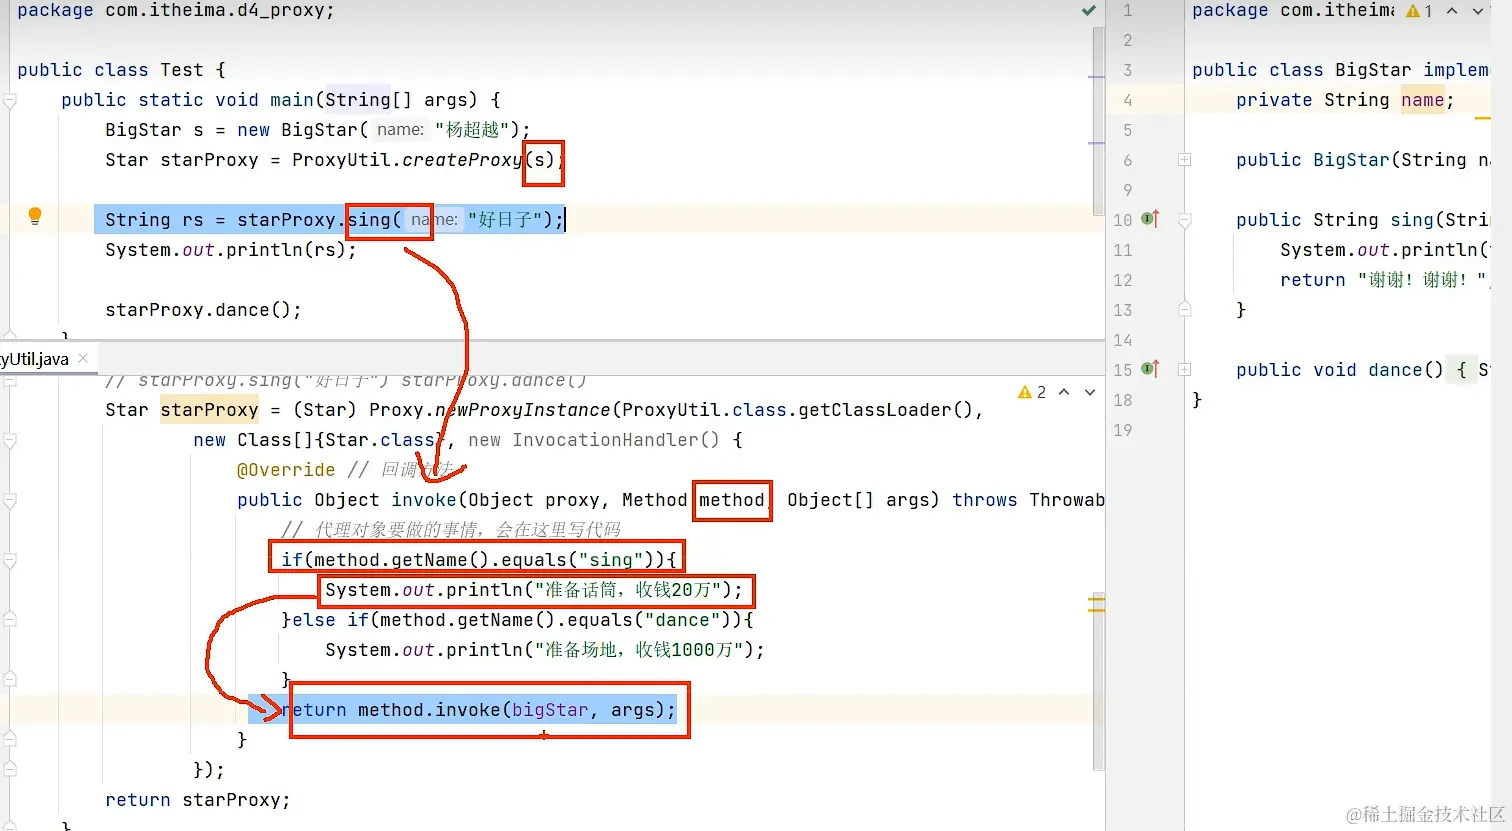
Task: Click bigStar argument in method.invoke call
Action: [x=550, y=710]
